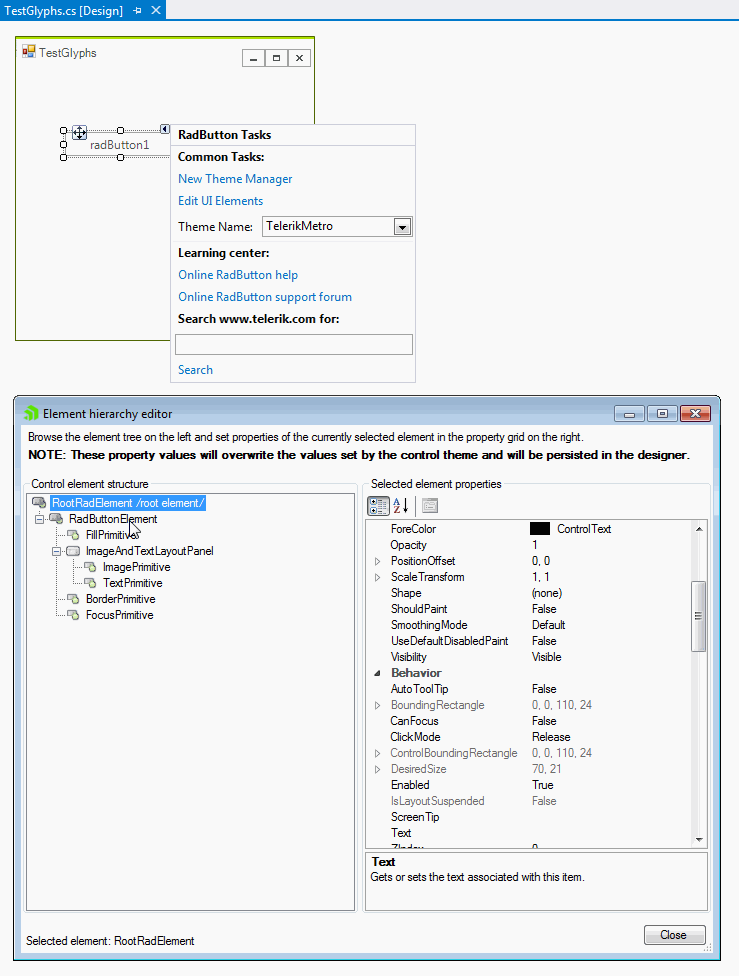Select ImageAndTextLayoutPanel tree item

(149, 551)
